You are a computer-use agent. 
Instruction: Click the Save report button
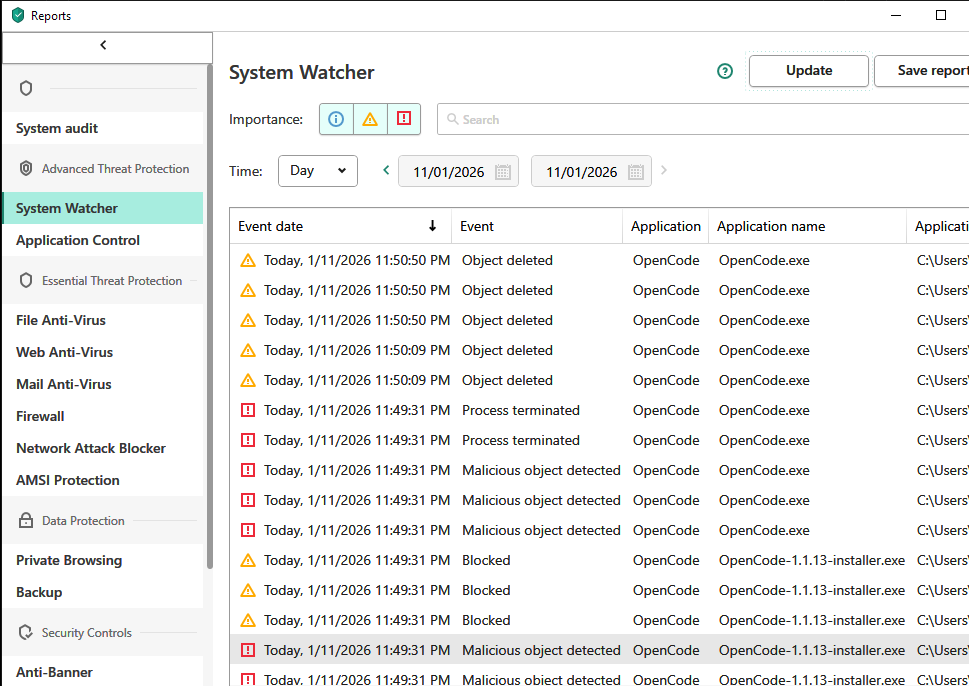click(x=922, y=71)
